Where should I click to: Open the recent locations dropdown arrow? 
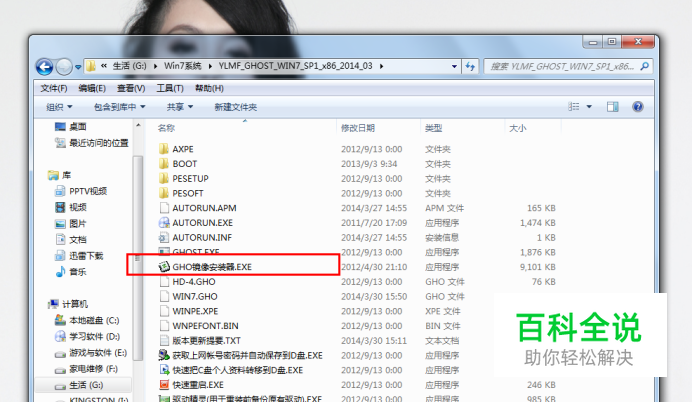(x=78, y=68)
